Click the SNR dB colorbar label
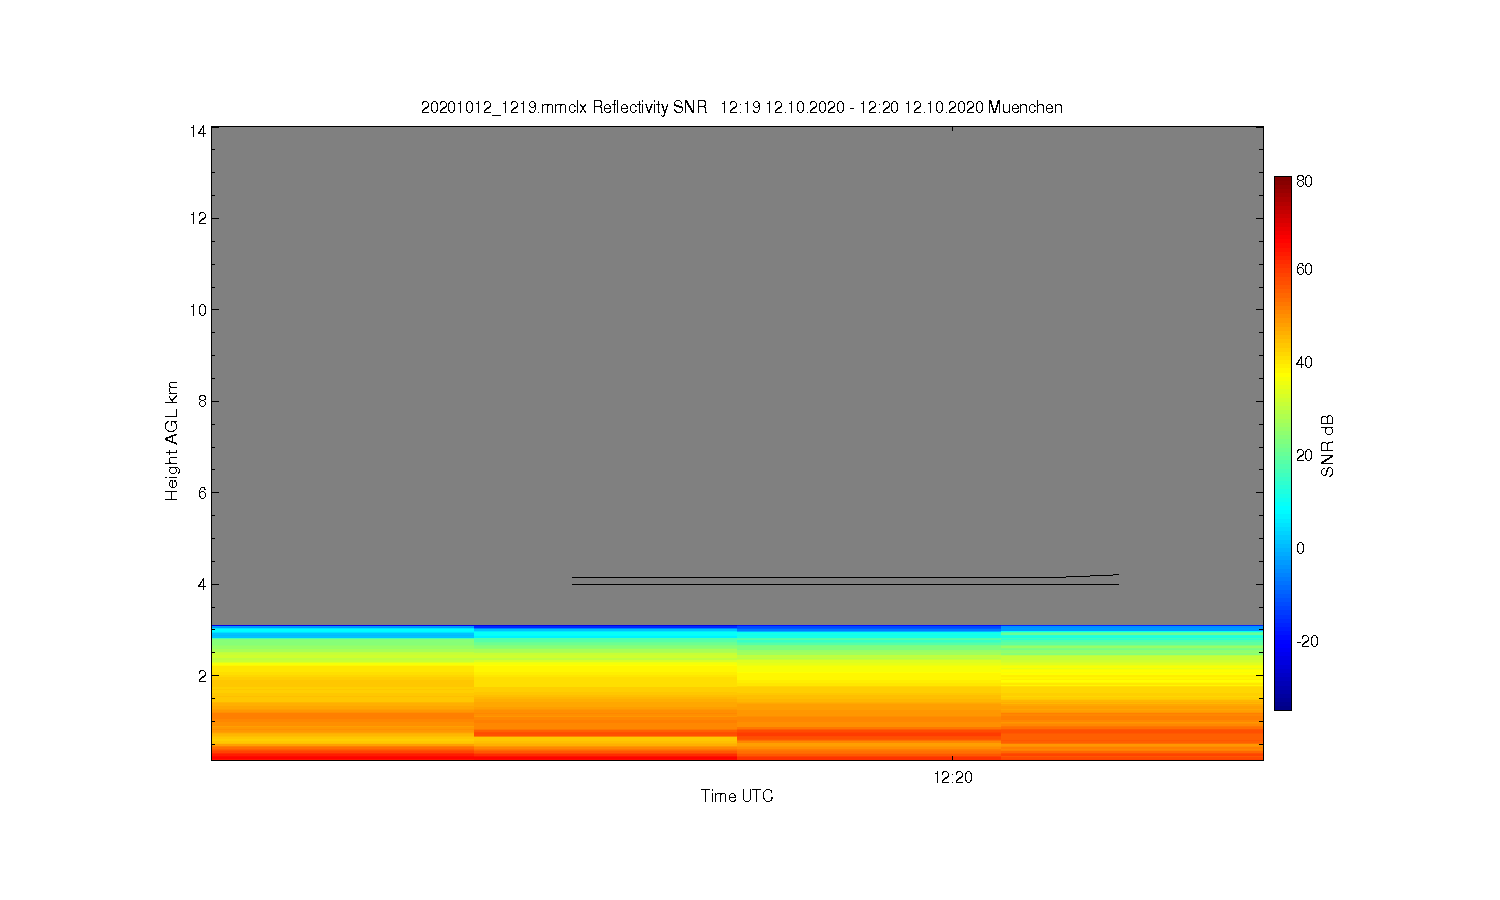 click(x=1328, y=445)
